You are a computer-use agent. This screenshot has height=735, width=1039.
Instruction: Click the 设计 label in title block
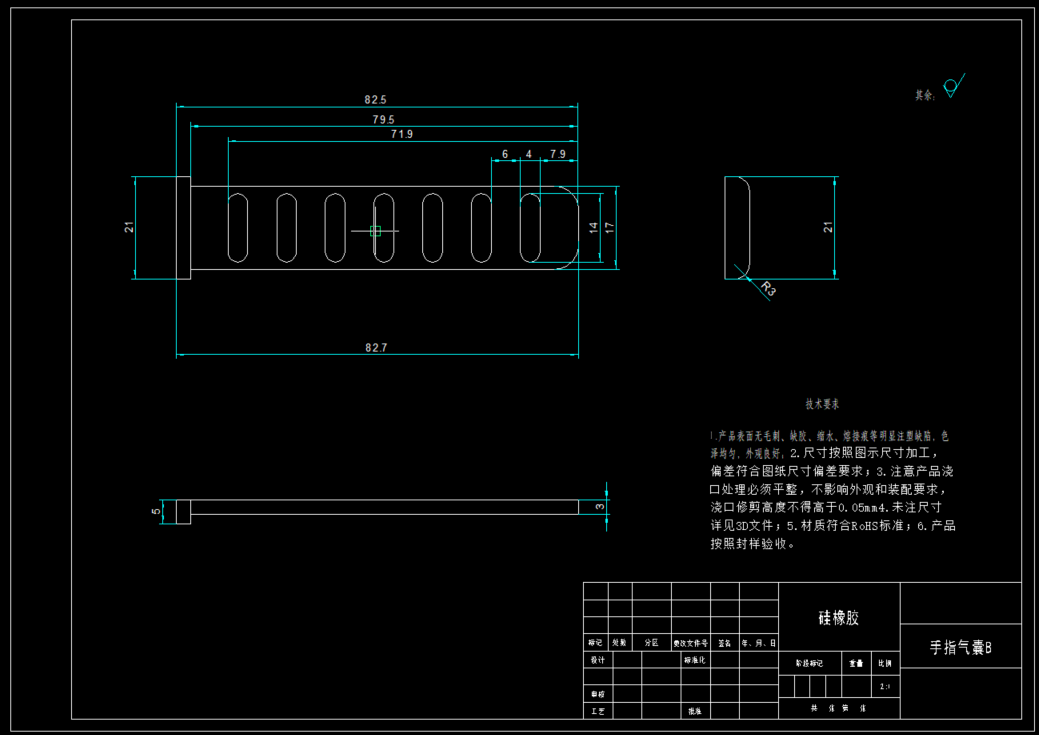point(598,659)
